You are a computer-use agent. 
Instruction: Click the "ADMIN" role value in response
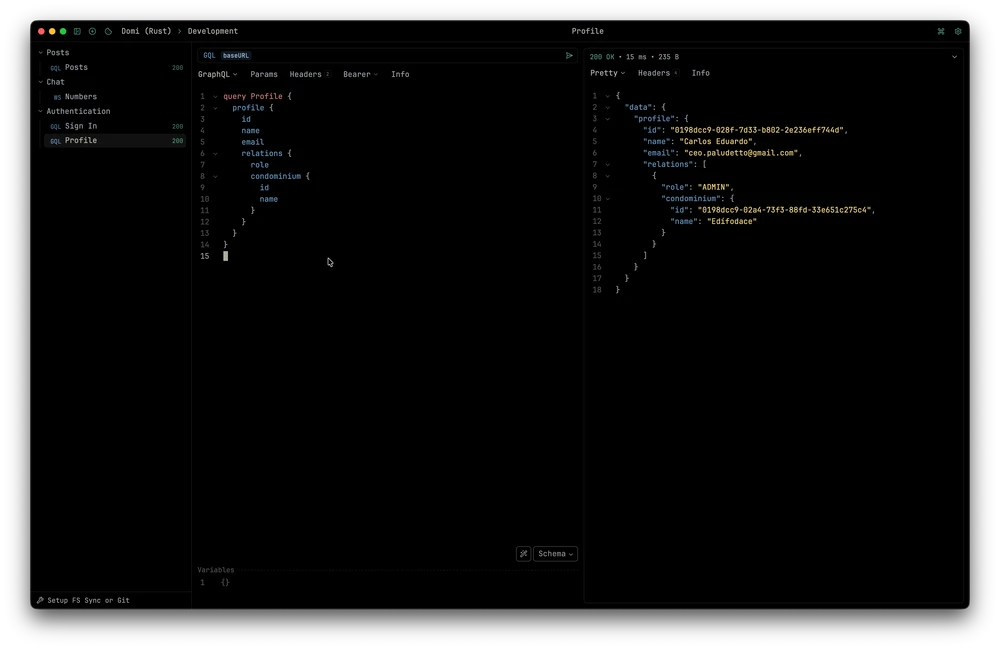pos(716,187)
